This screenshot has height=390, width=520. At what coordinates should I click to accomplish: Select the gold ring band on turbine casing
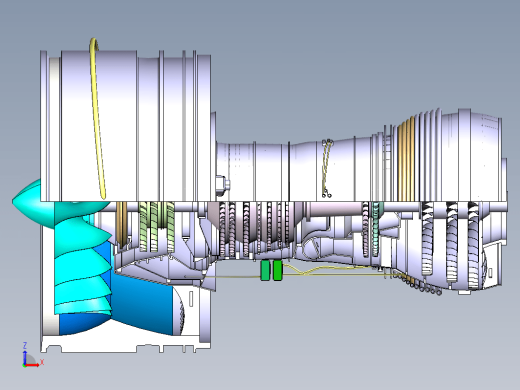click(406, 160)
